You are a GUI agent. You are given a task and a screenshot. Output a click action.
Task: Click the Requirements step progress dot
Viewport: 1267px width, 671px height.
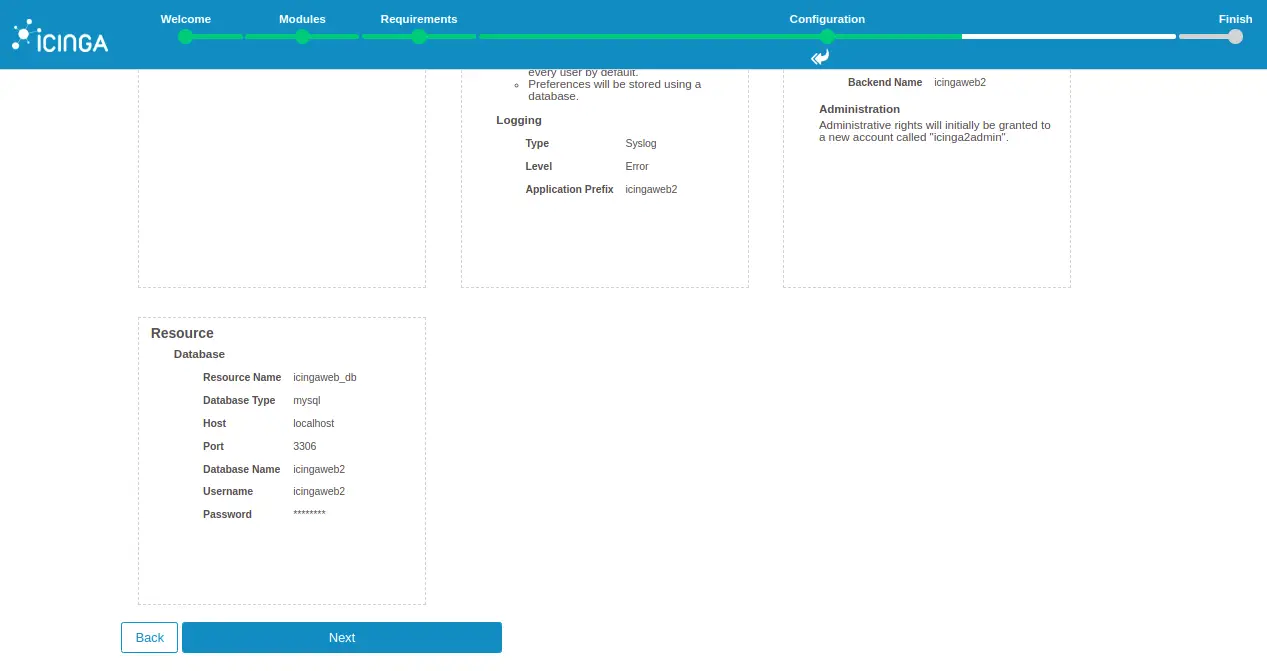[419, 36]
